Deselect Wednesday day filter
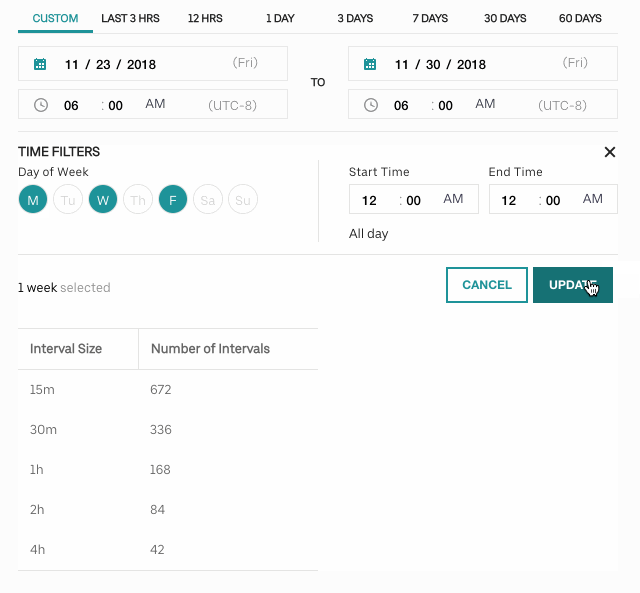This screenshot has width=640, height=593. pyautogui.click(x=103, y=200)
